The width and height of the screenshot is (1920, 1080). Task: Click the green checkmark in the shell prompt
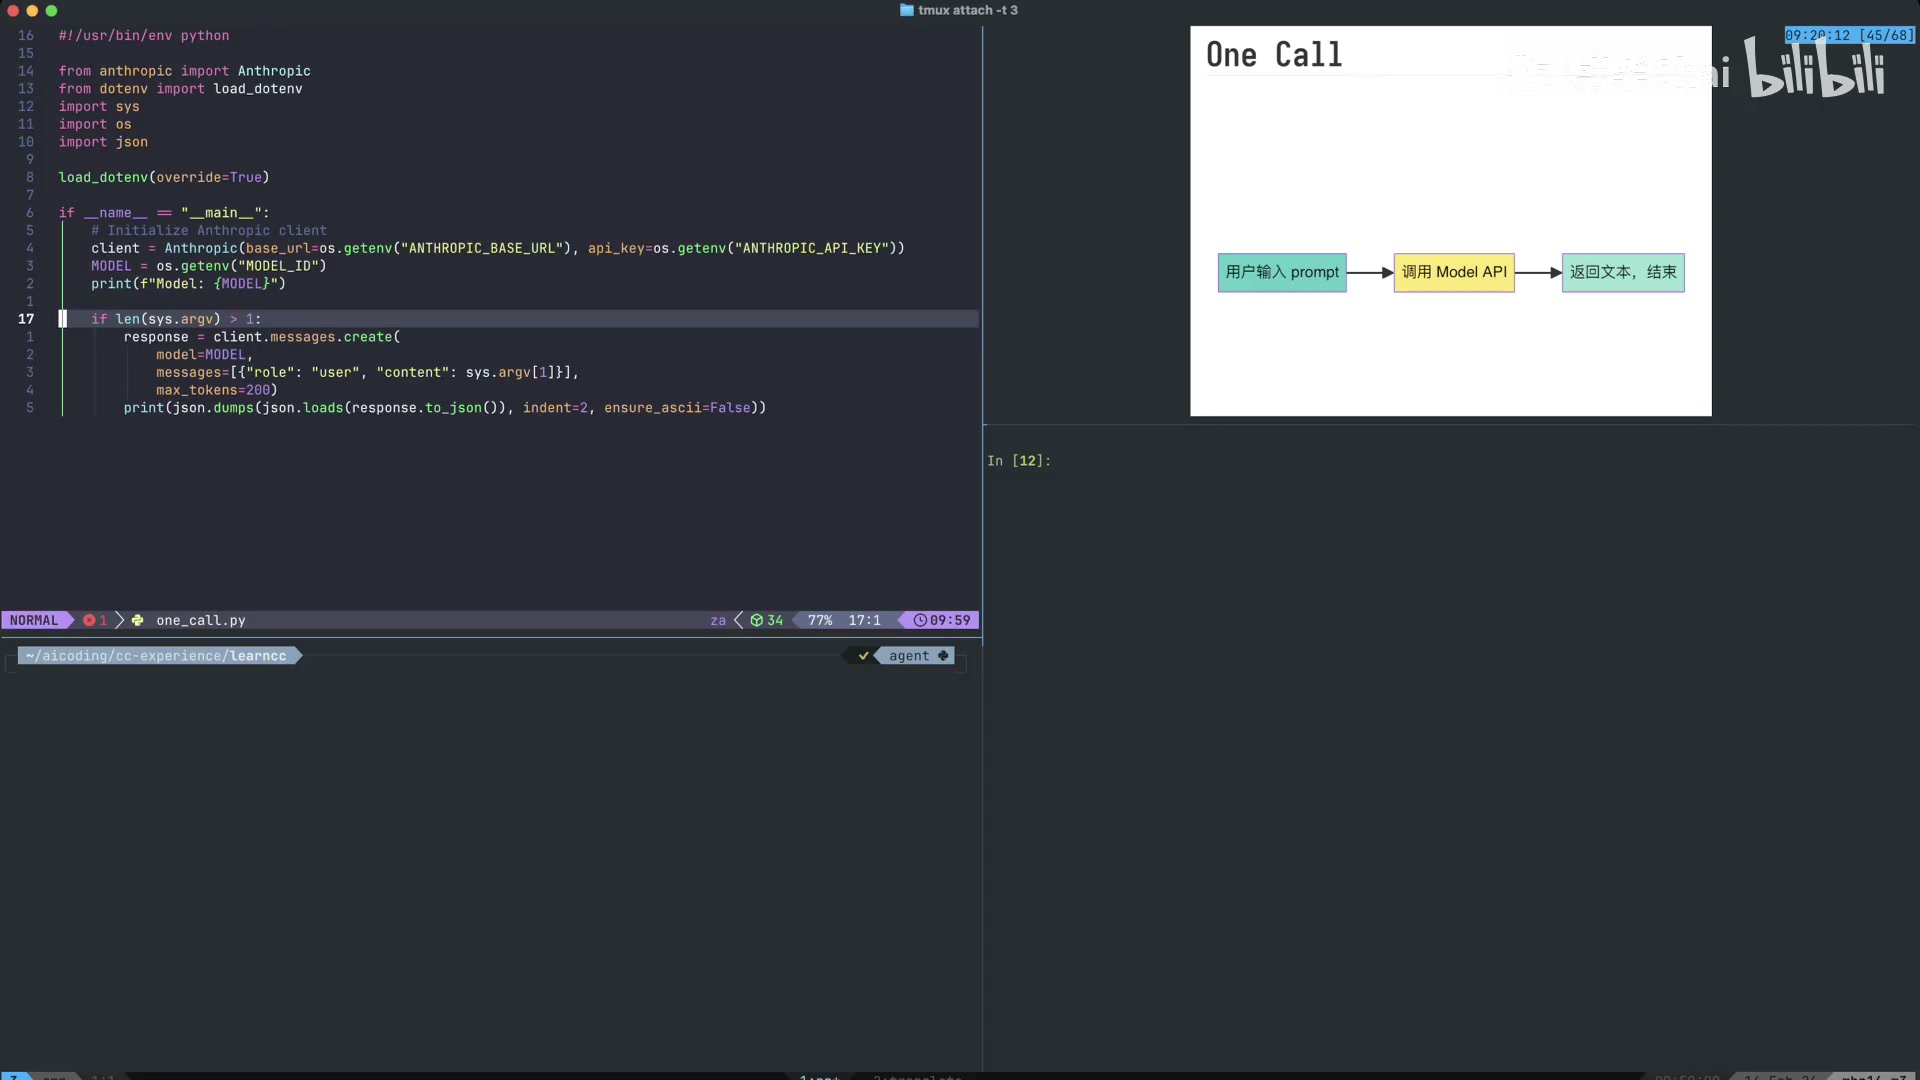[x=863, y=656]
